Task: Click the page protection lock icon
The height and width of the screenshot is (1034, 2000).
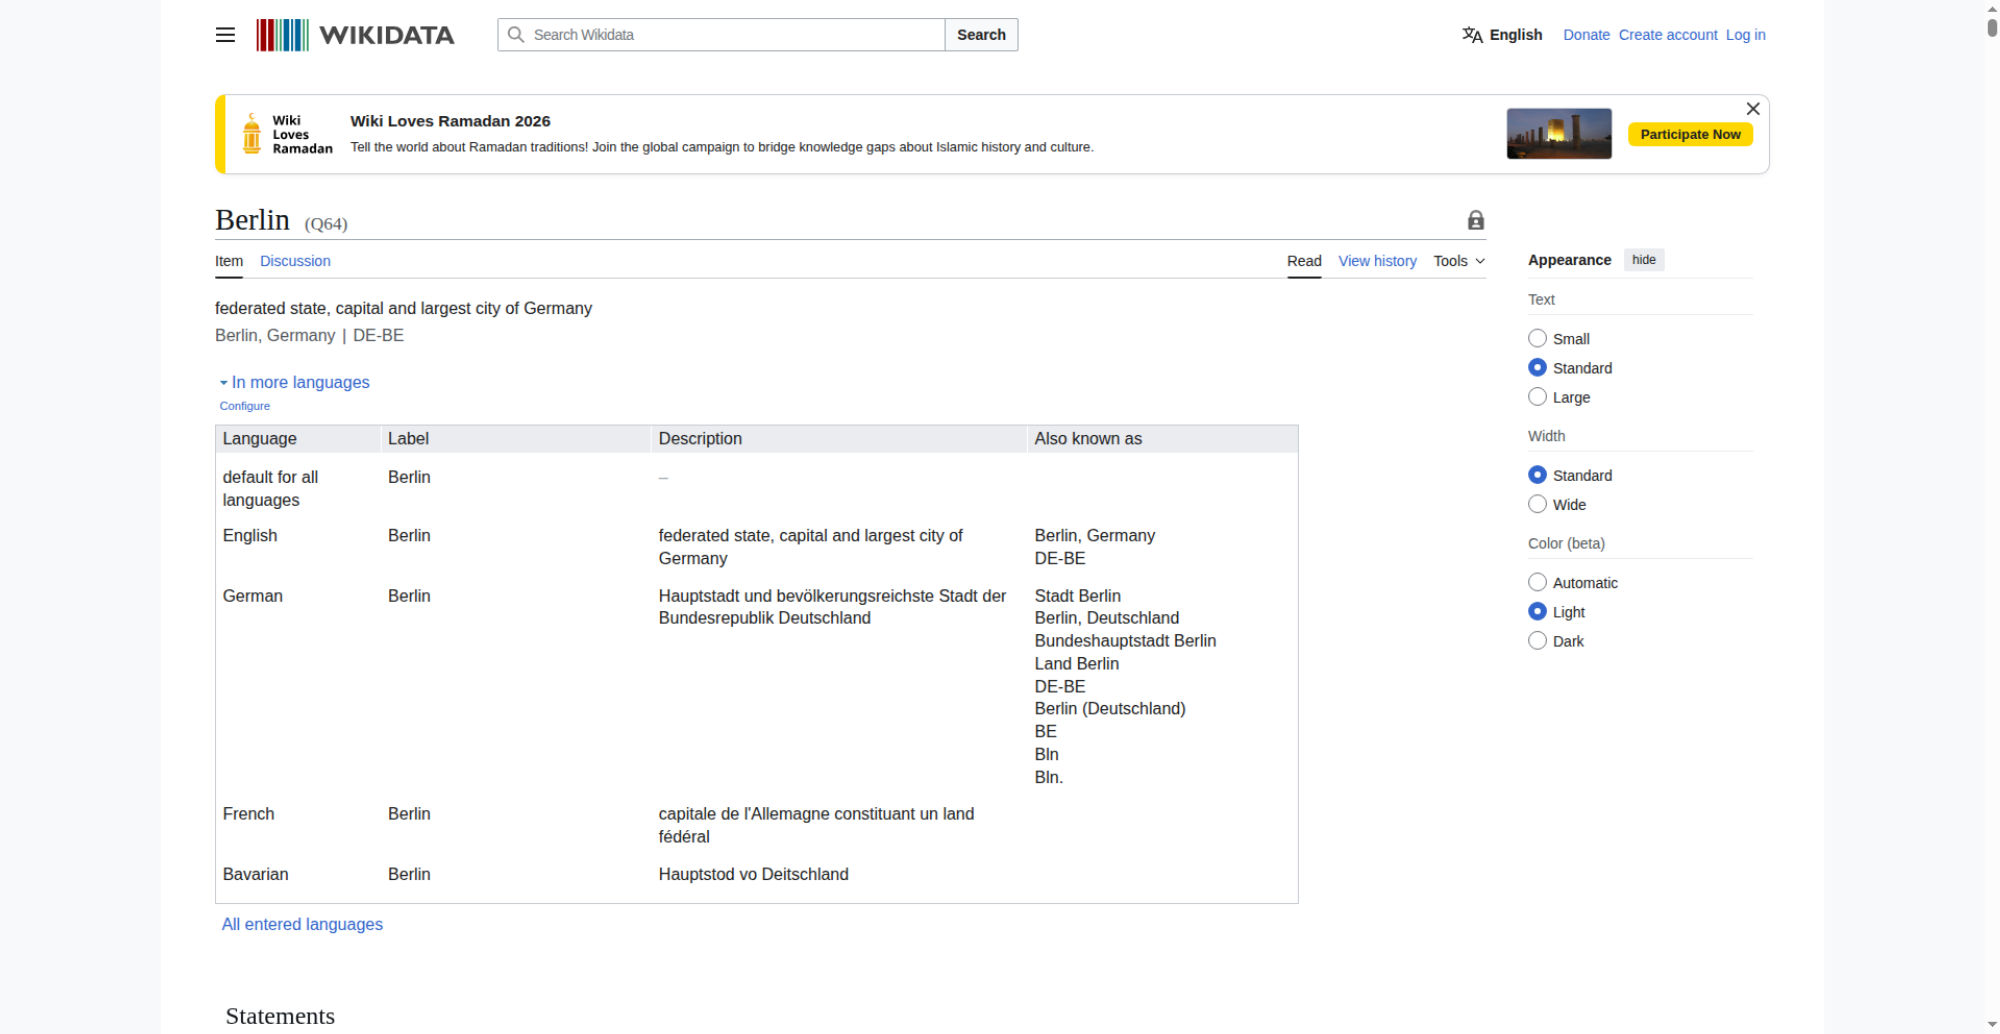Action: click(1475, 221)
